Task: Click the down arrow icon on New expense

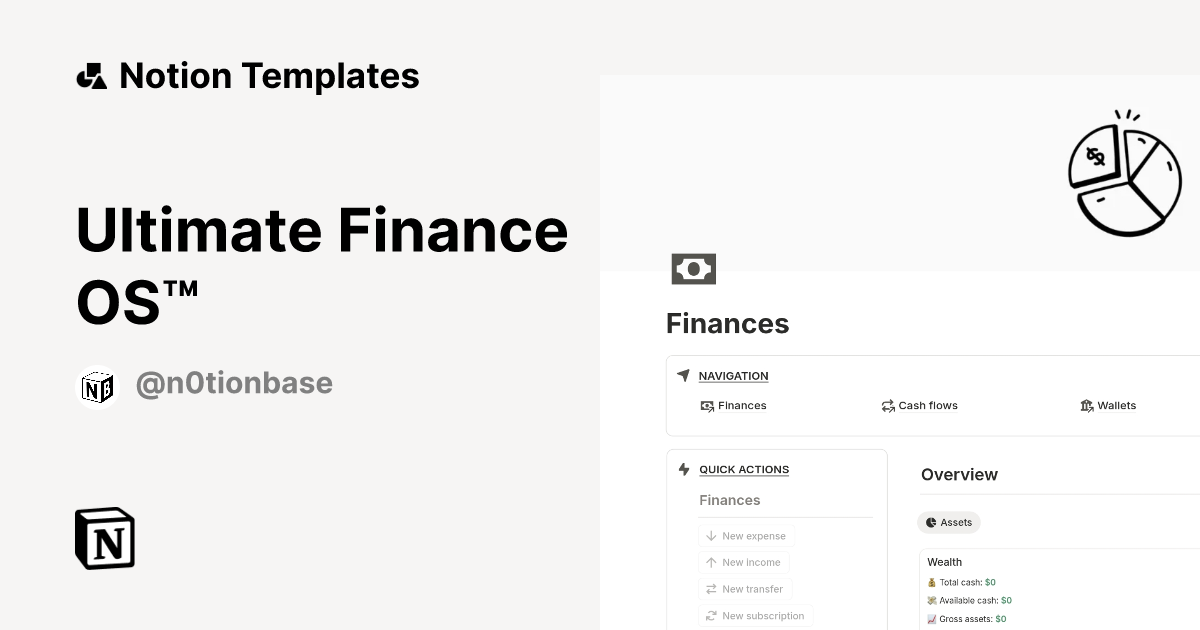Action: pos(710,535)
